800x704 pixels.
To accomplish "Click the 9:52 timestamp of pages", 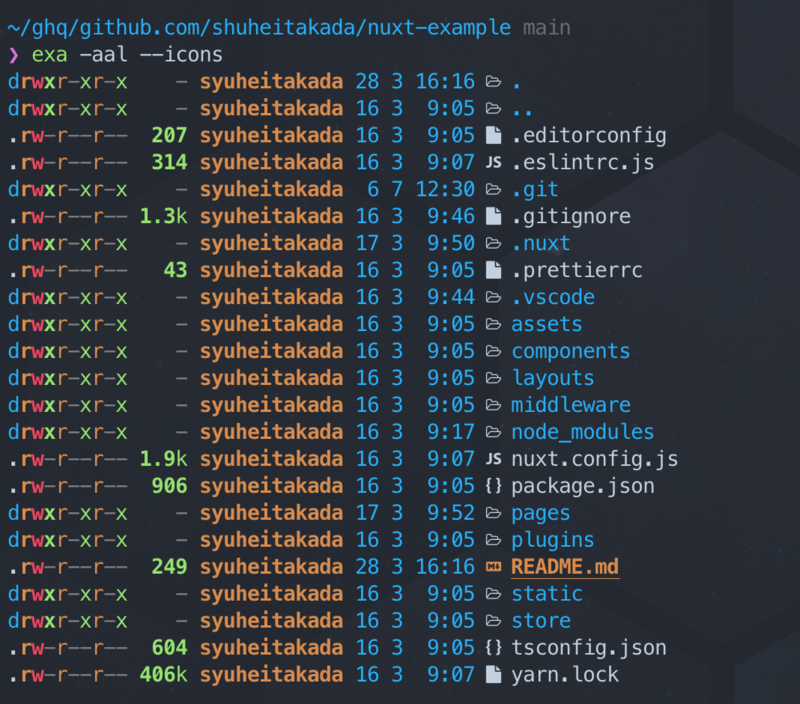I will (x=451, y=513).
